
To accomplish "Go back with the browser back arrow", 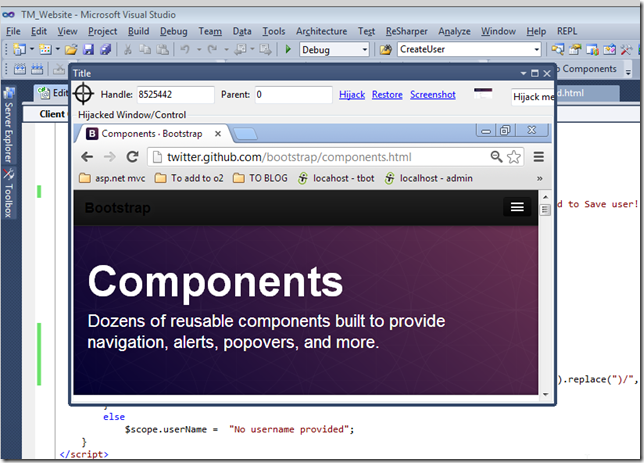I will (x=87, y=157).
